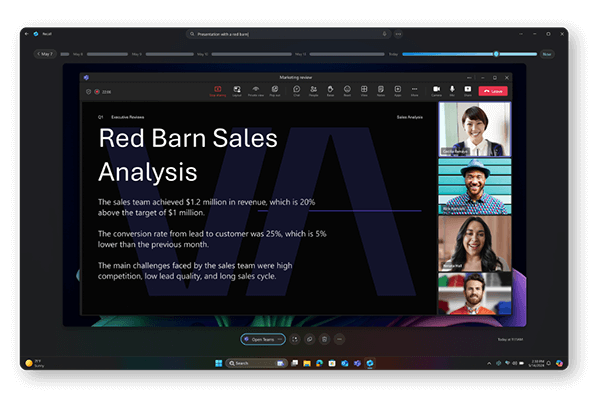Viewport: 600px width, 409px height.
Task: Delete this snapshot with the trash icon
Action: pos(325,339)
